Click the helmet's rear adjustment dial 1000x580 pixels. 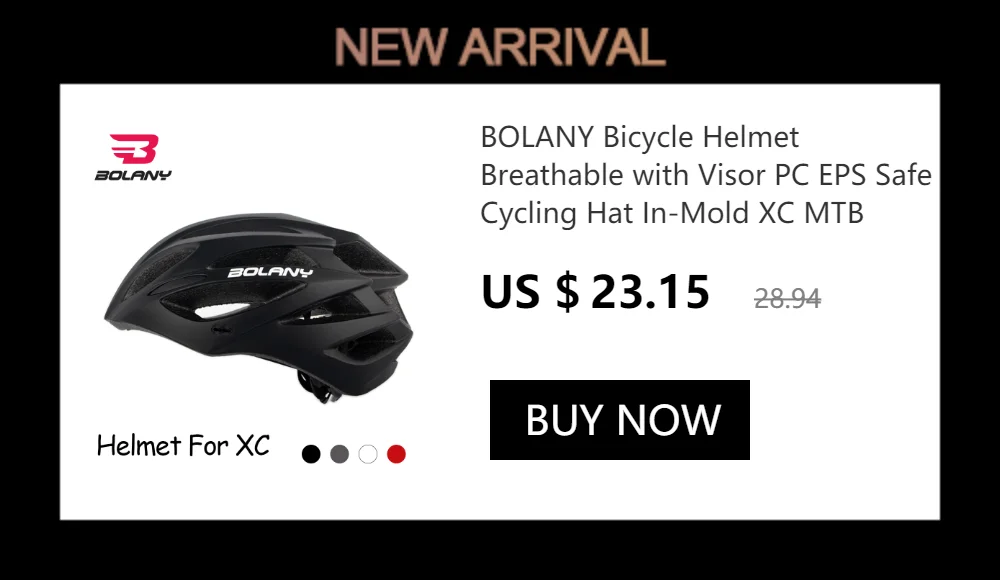pyautogui.click(x=317, y=389)
